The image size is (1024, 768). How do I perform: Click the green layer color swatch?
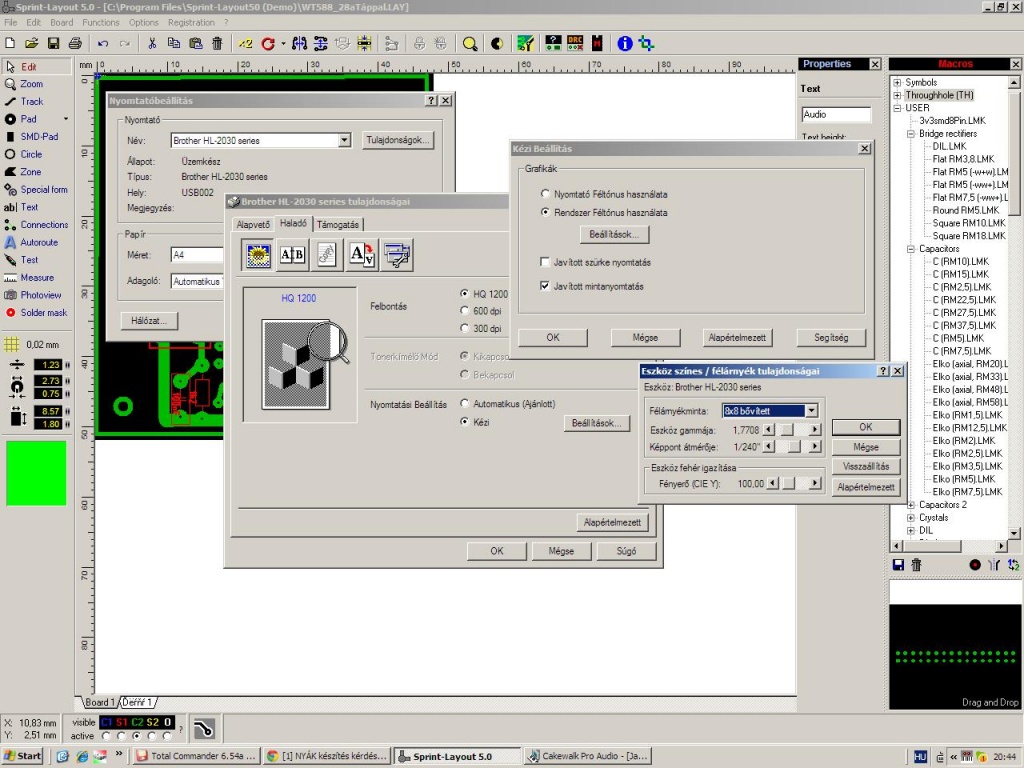(x=36, y=473)
